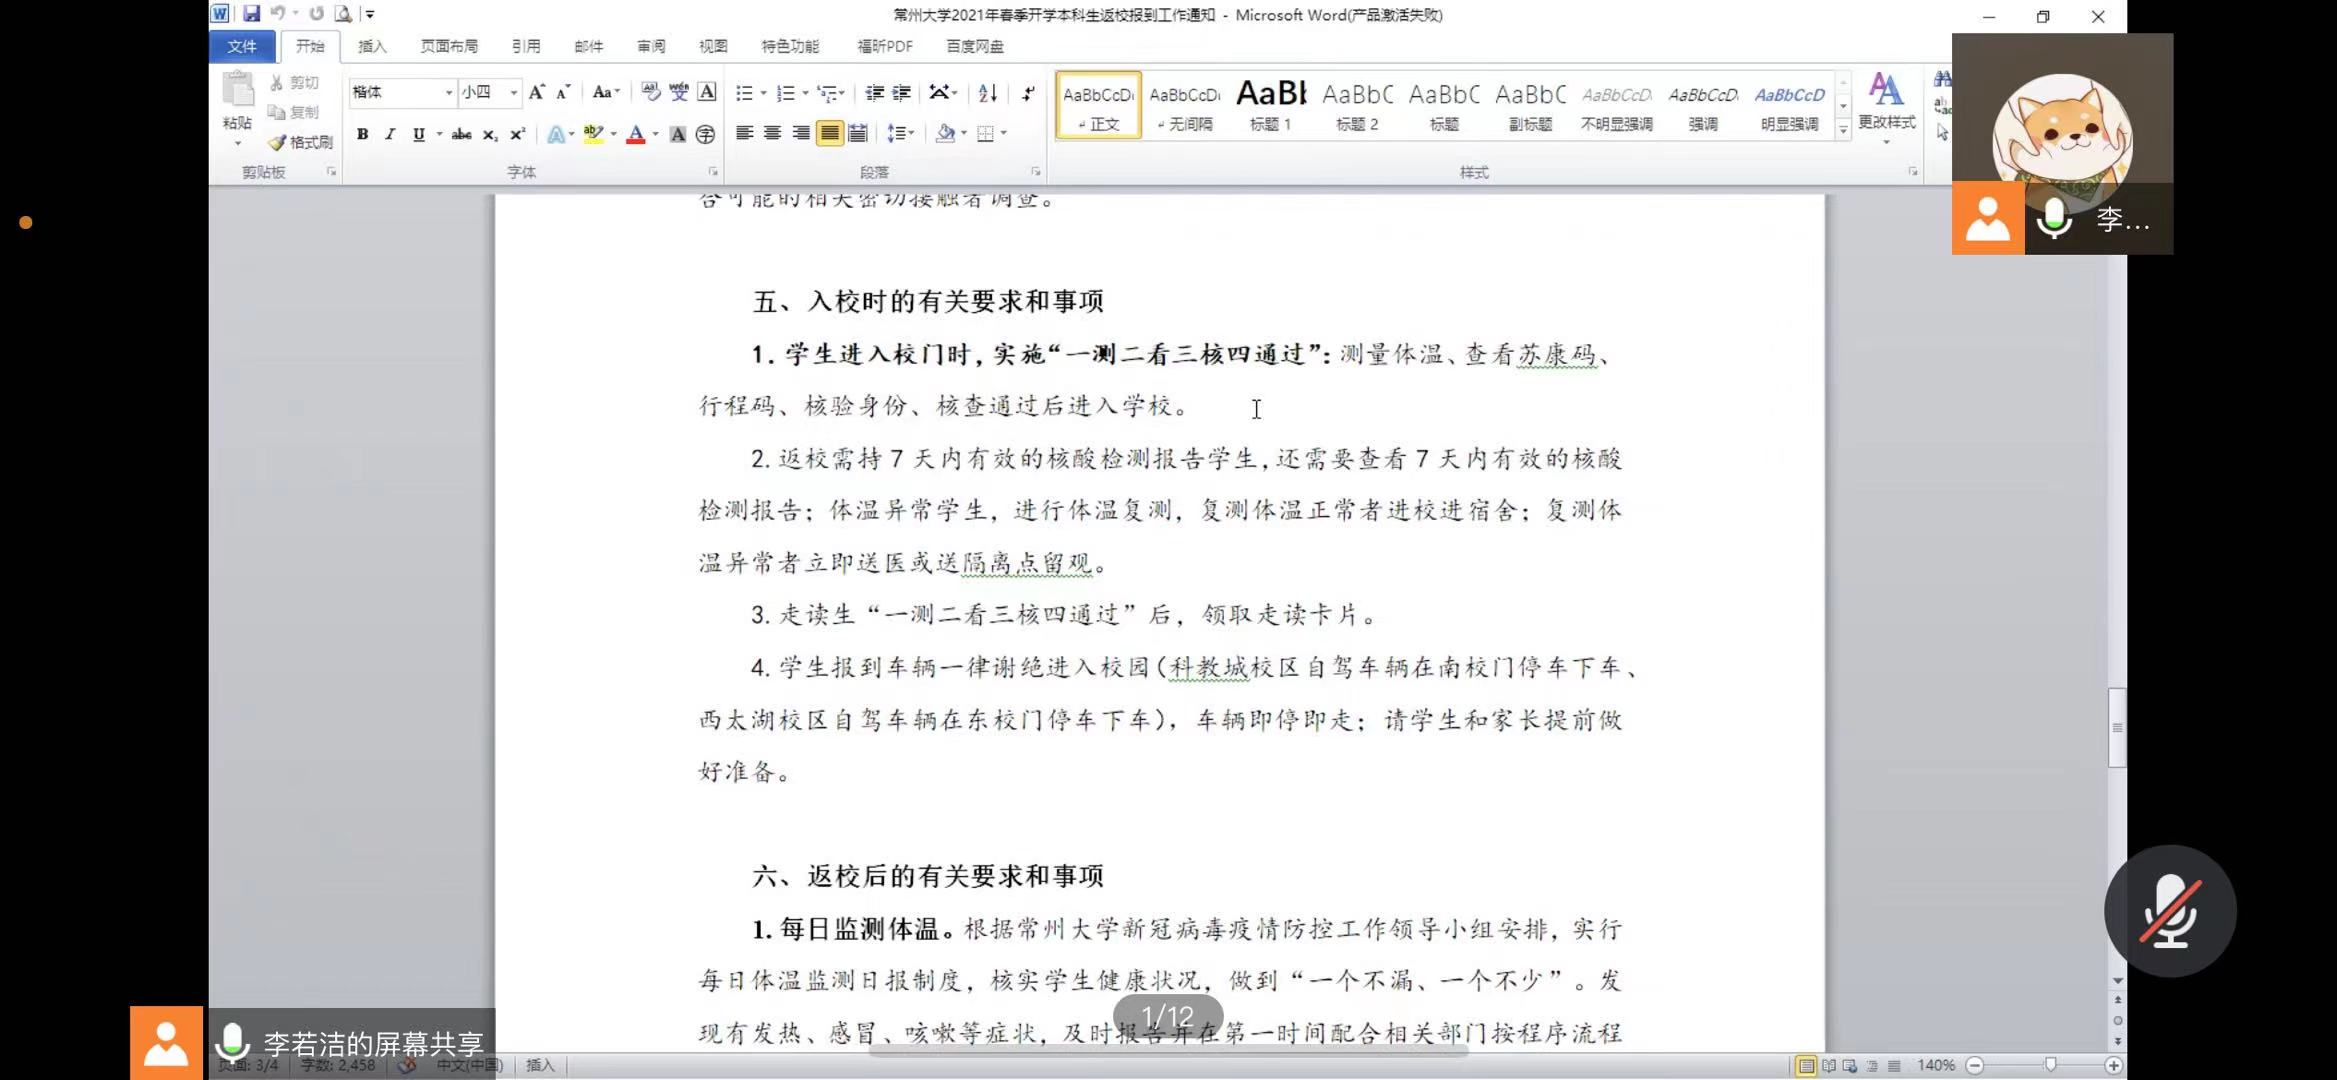2337x1080 pixels.
Task: Zoom in with the plus button
Action: (2113, 1065)
